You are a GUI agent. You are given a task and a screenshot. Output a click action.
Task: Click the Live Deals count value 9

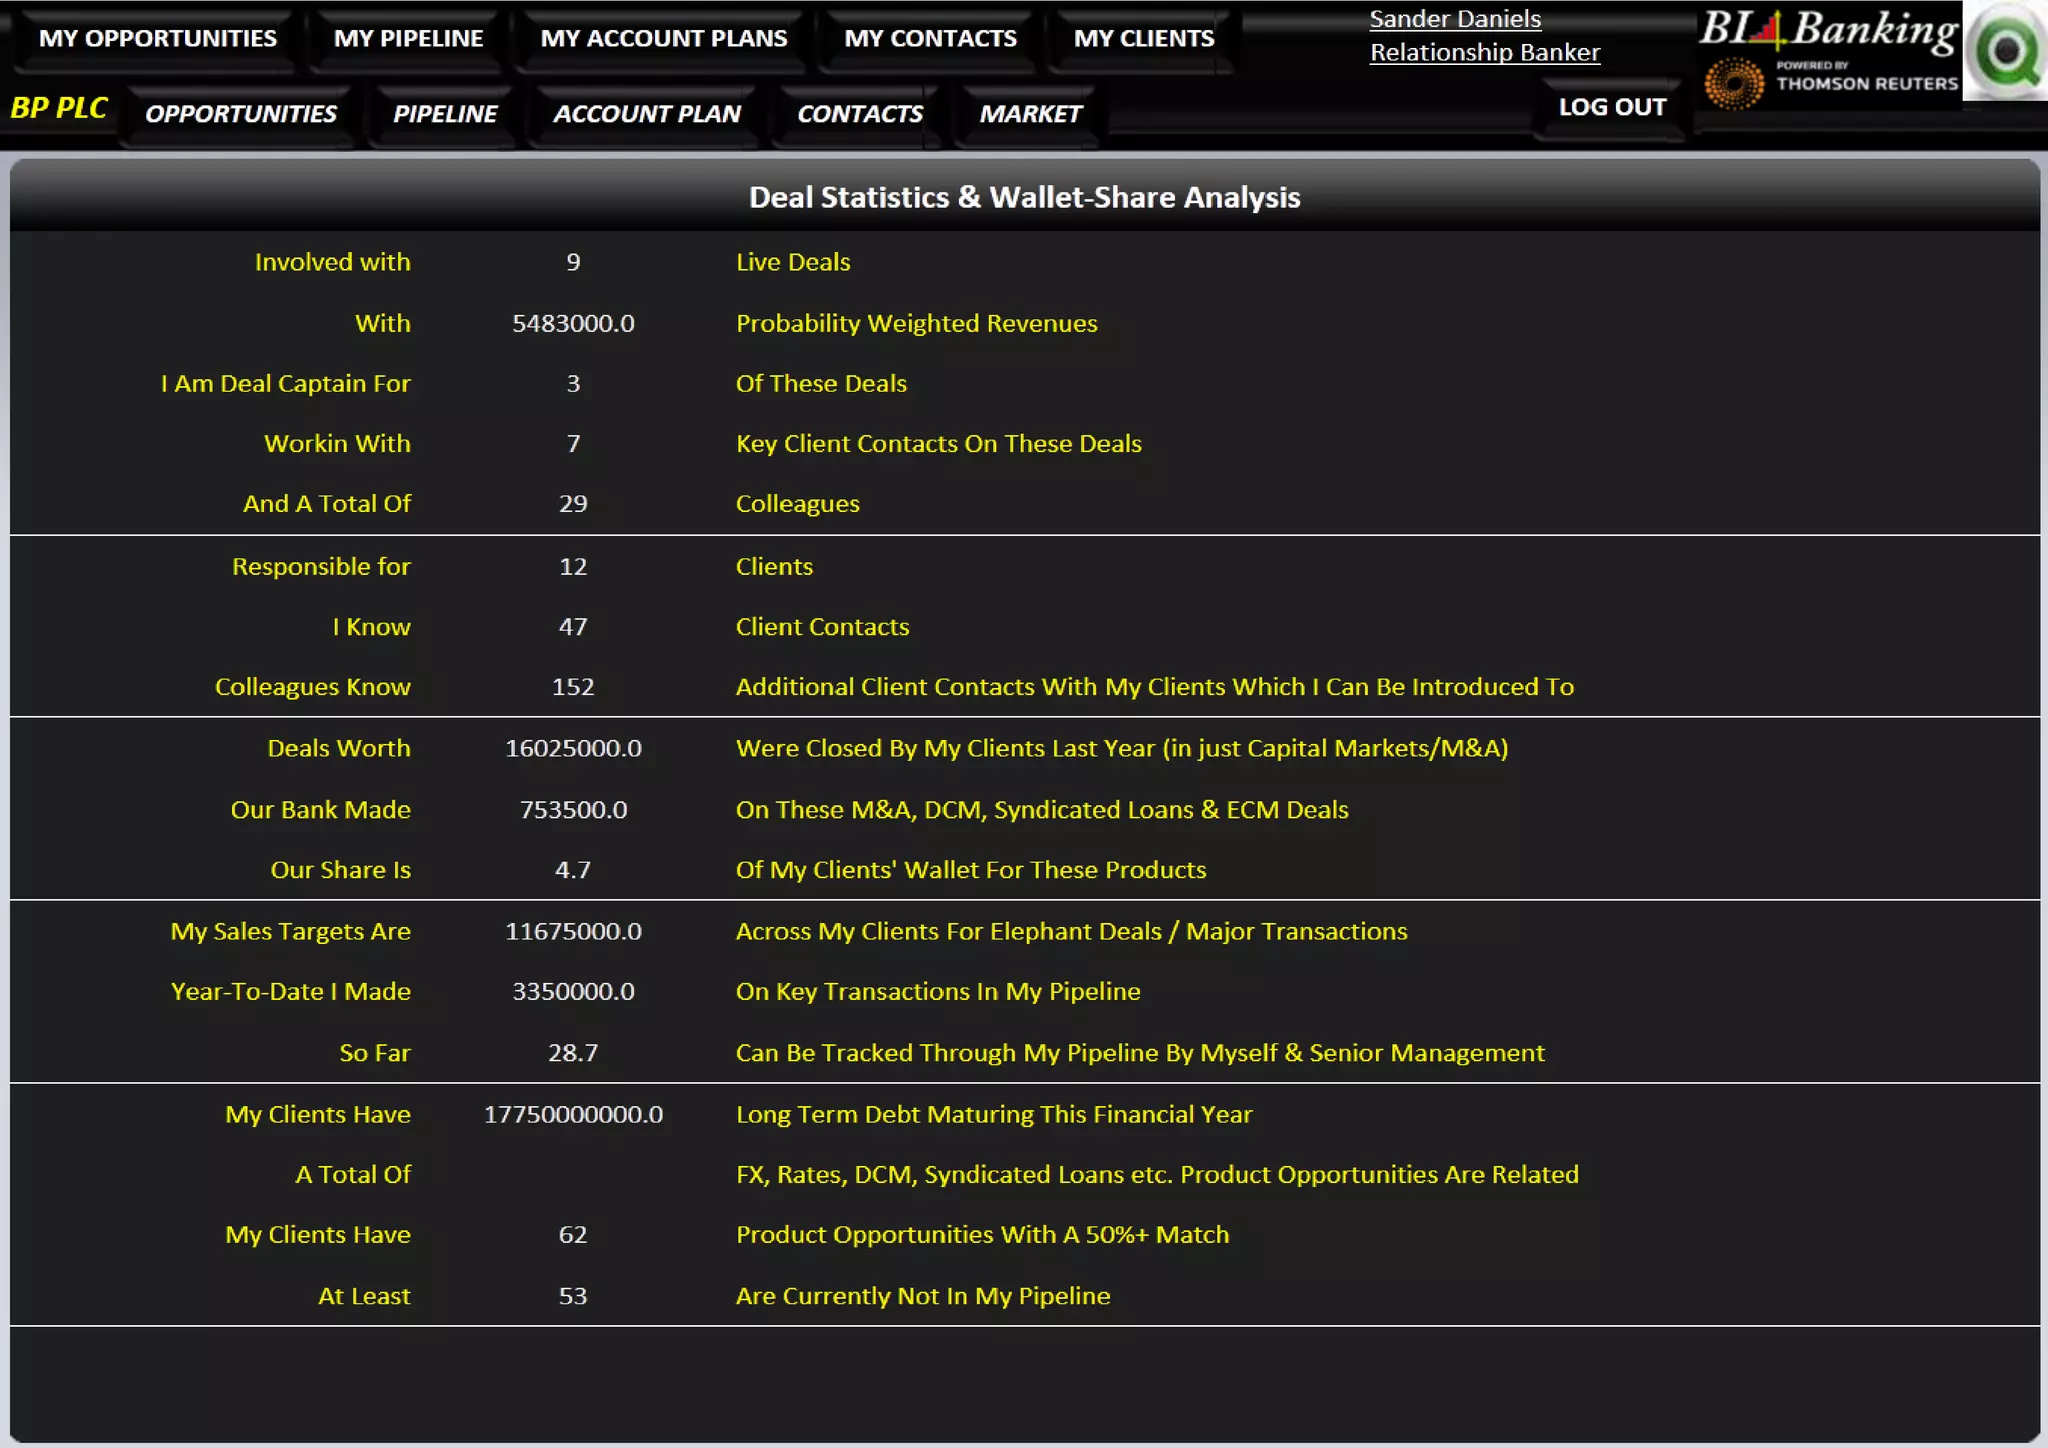point(573,262)
